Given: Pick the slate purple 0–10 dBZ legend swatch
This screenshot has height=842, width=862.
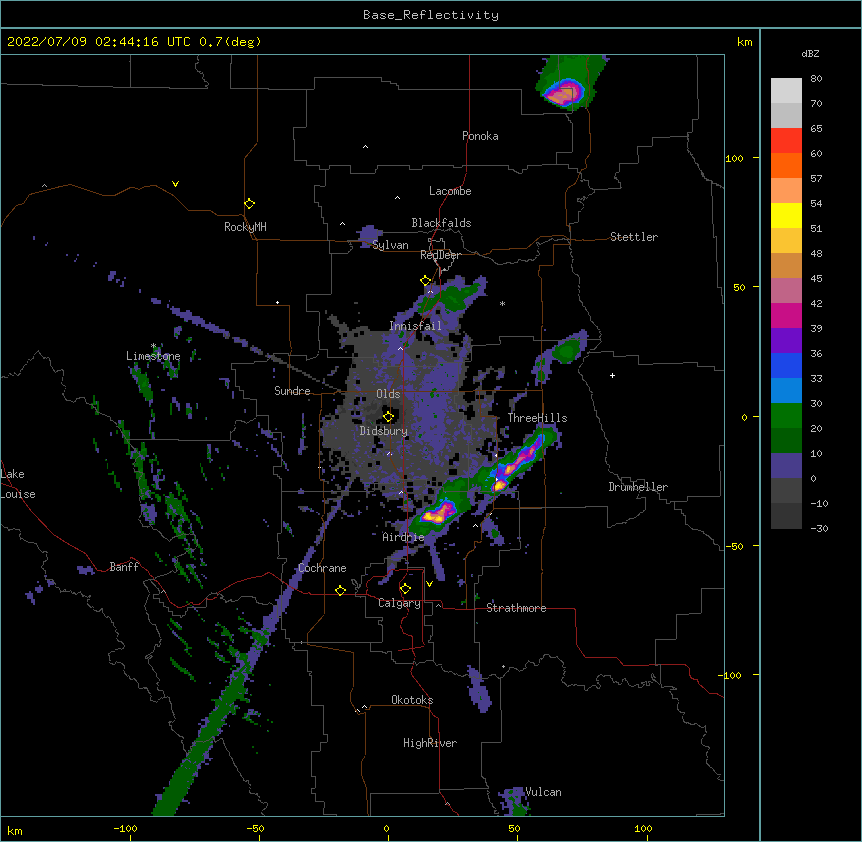Looking at the screenshot, I should pyautogui.click(x=786, y=466).
